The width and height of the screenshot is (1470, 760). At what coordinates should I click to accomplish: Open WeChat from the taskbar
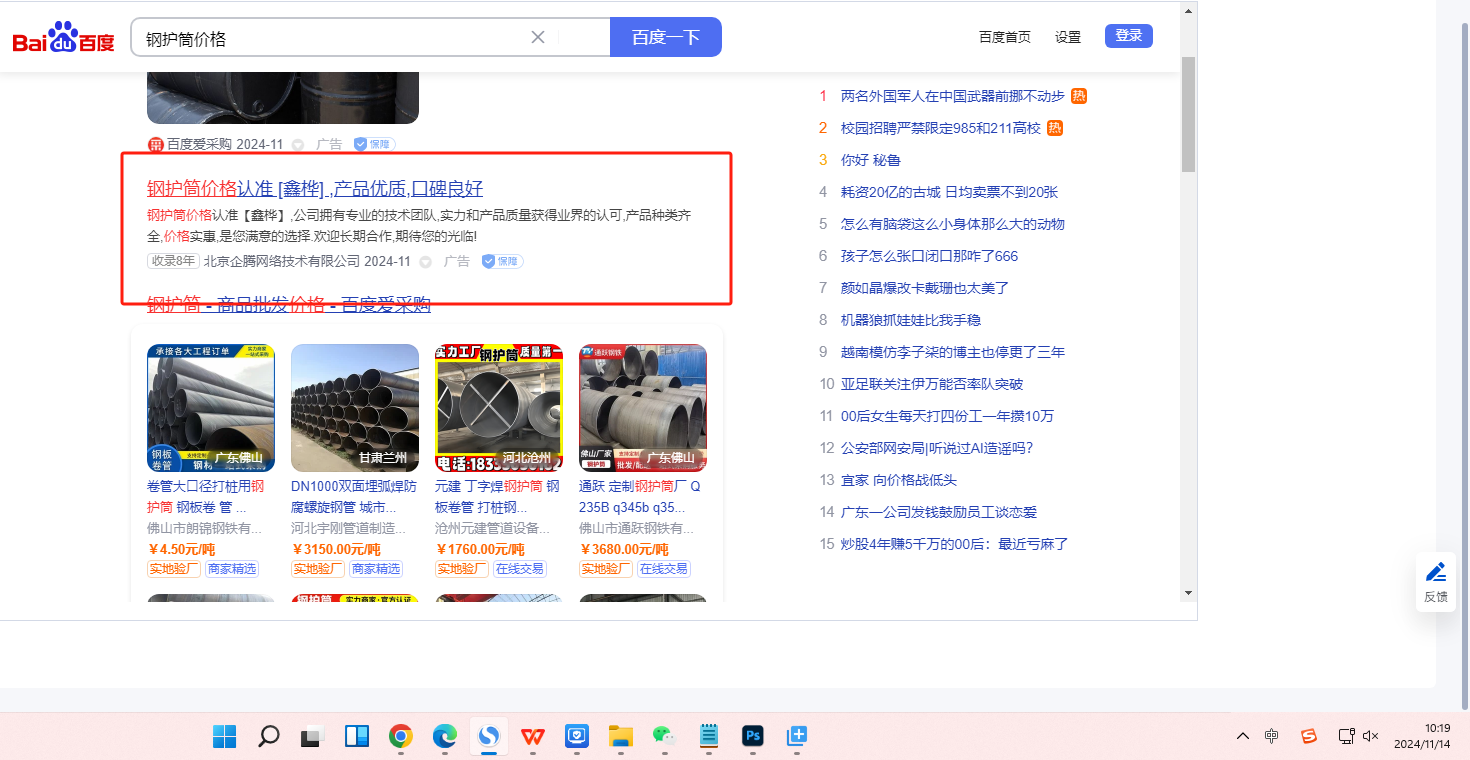click(665, 737)
